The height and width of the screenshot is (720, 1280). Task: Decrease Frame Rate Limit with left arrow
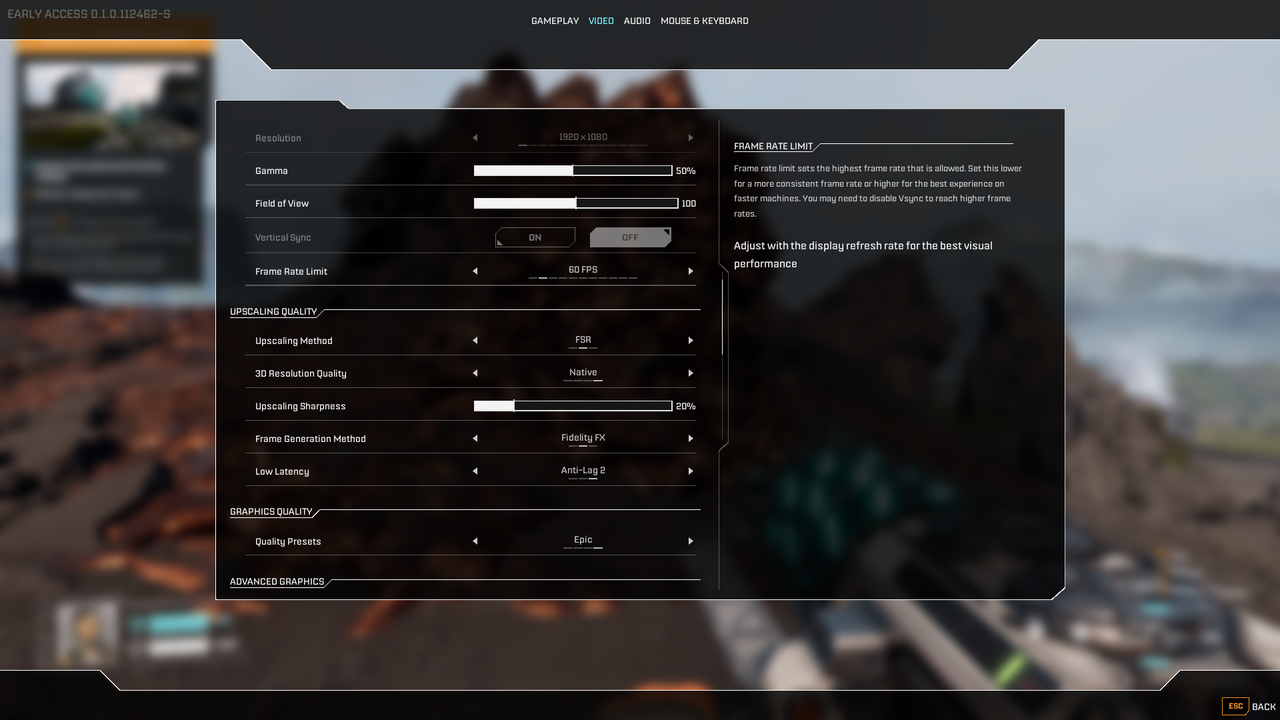click(475, 270)
